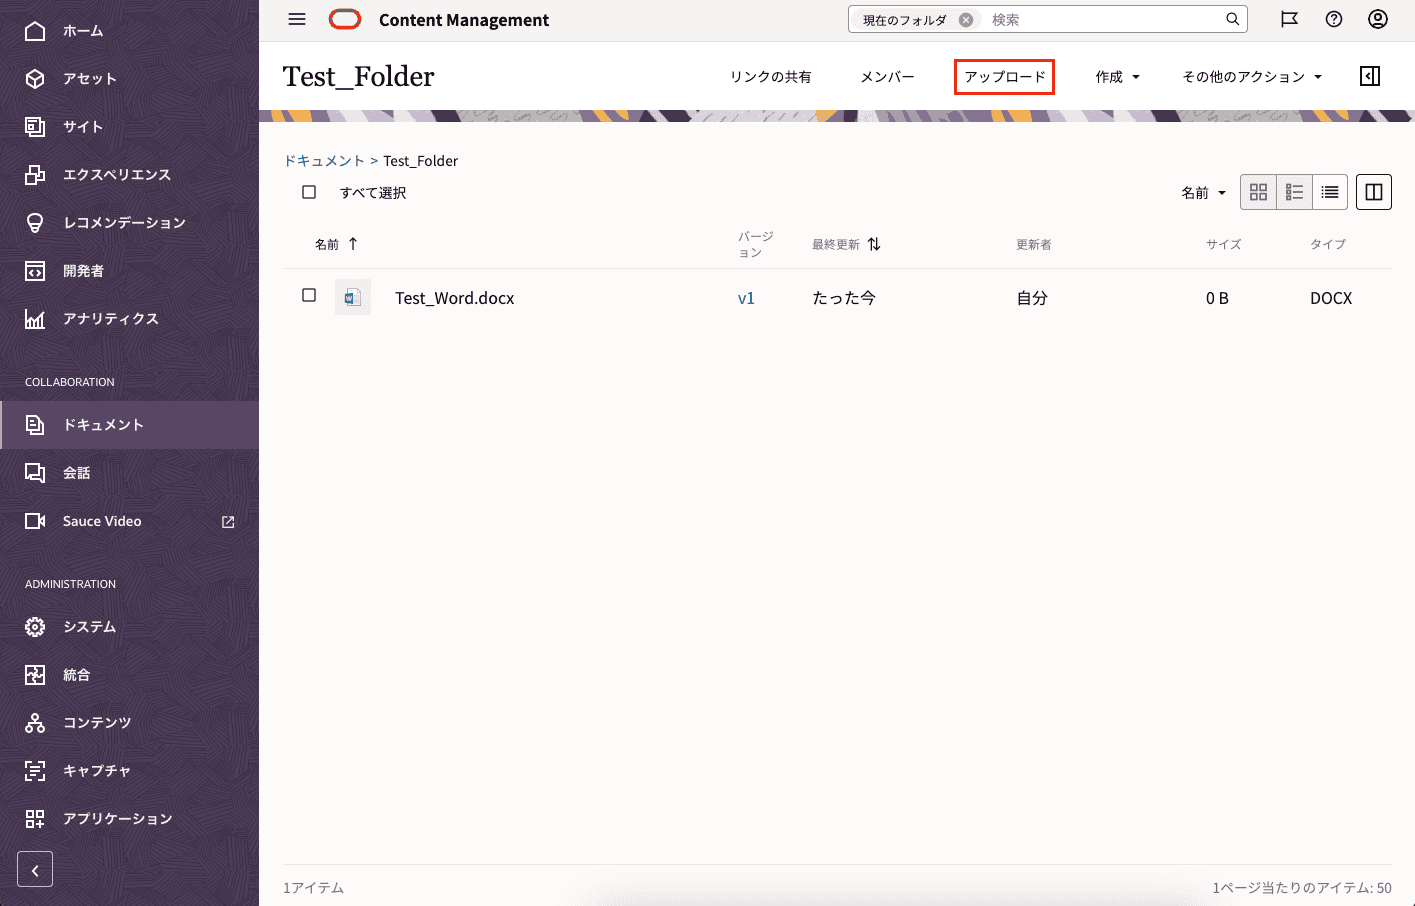Collapse the left navigation with chevron button
This screenshot has width=1415, height=906.
pyautogui.click(x=35, y=869)
